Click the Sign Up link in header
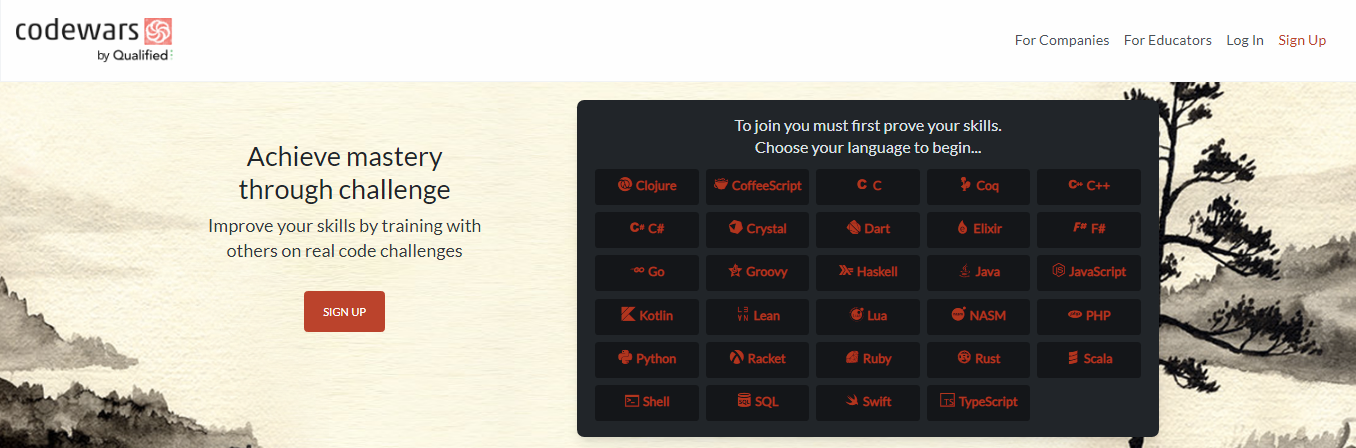Screen dimensions: 1356x448 click(1302, 40)
